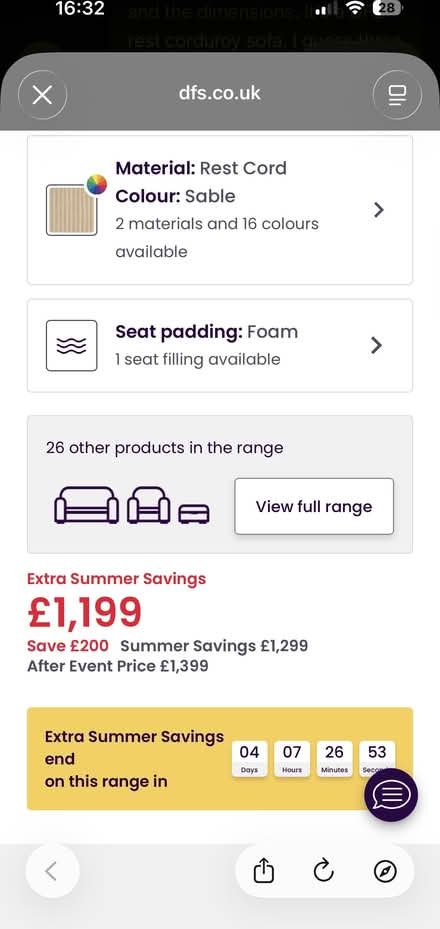The height and width of the screenshot is (929, 440).
Task: Click the sofa icon in range section
Action: coord(86,505)
